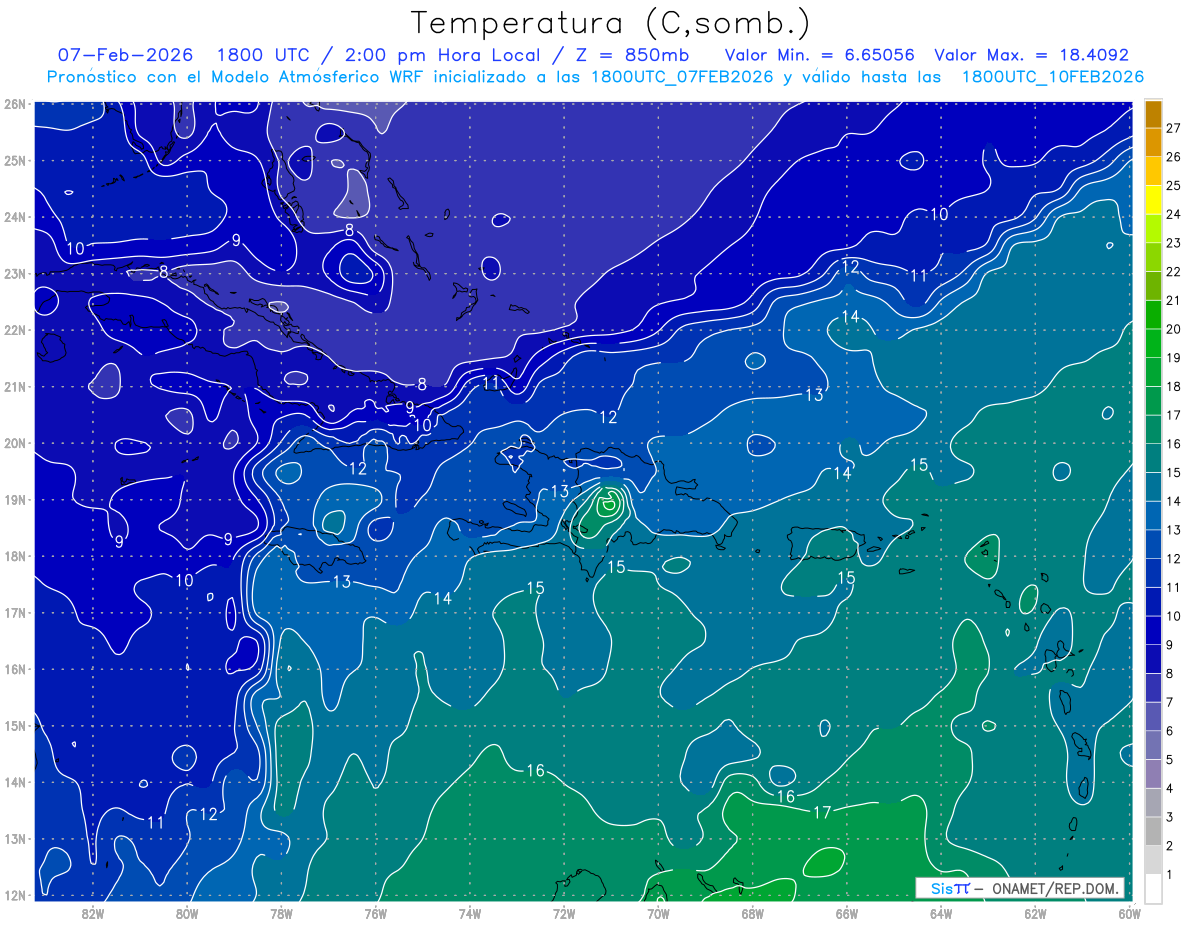Viewport: 1200px width, 927px height.
Task: Click the '17N' latitude axis label
Action: coord(15,612)
